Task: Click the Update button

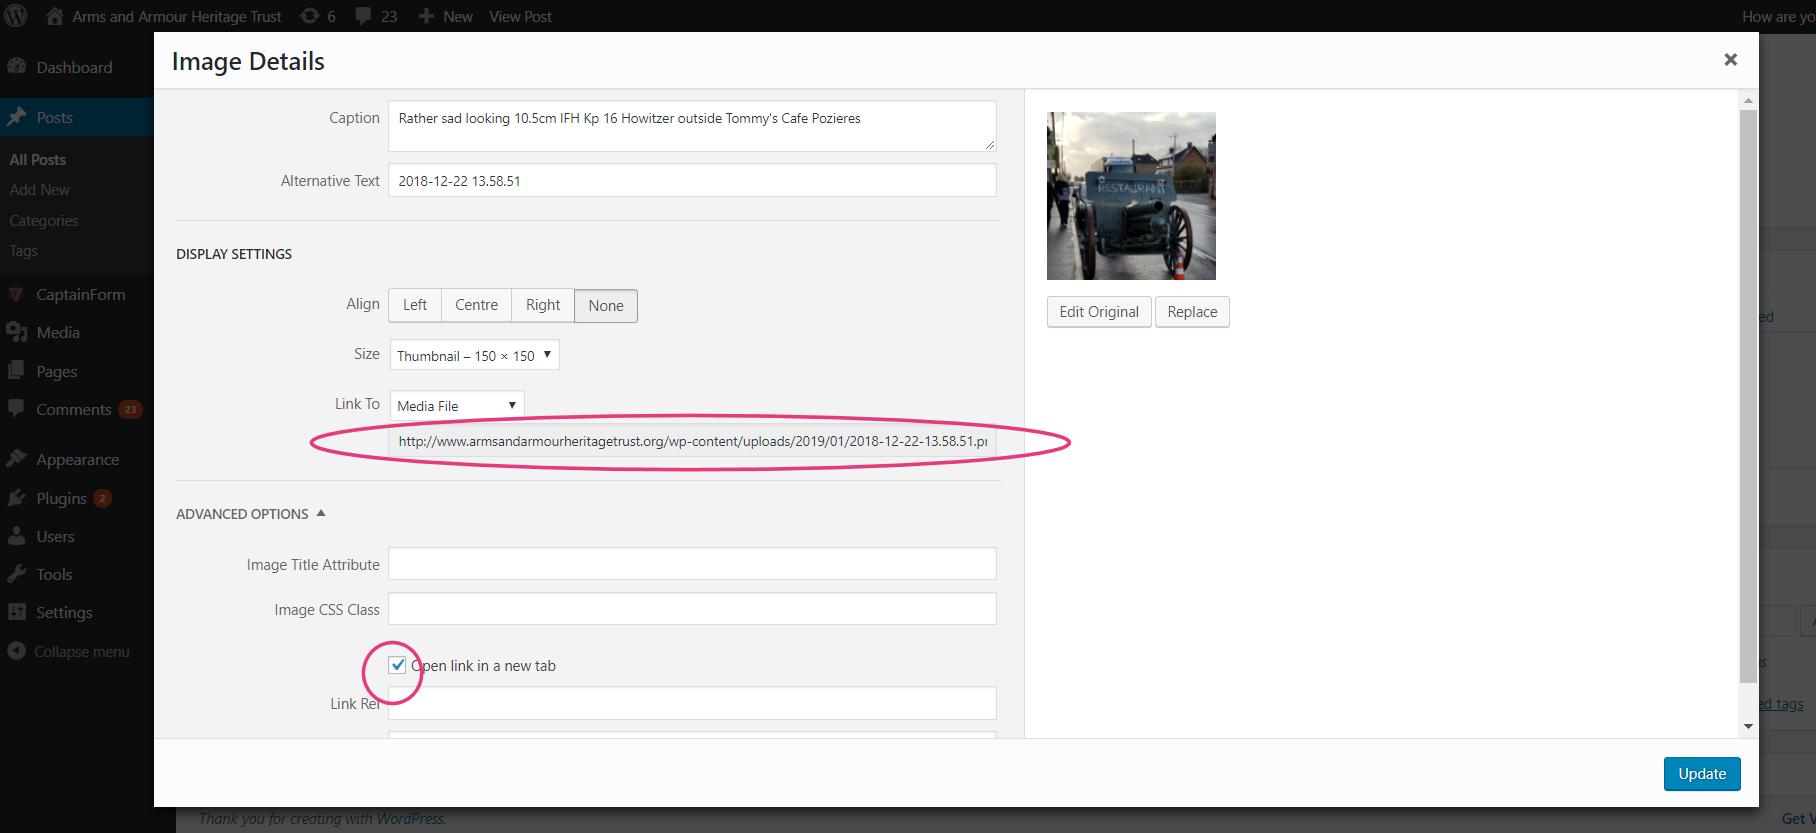Action: (1701, 773)
